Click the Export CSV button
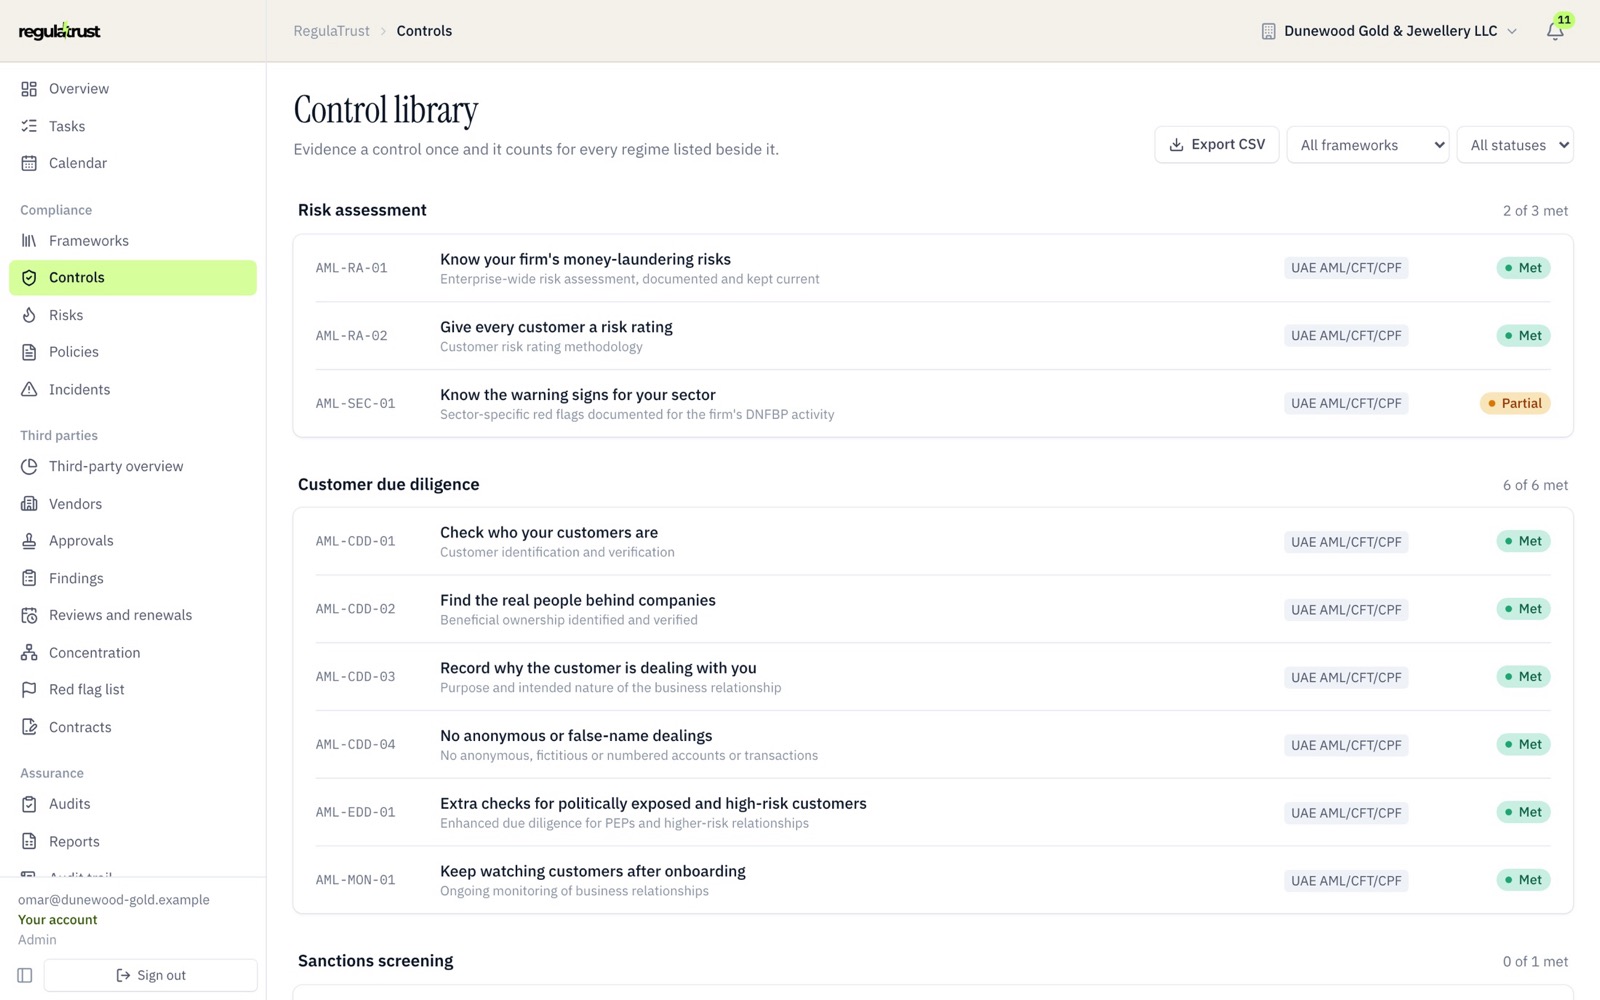This screenshot has width=1600, height=1000. 1217,145
